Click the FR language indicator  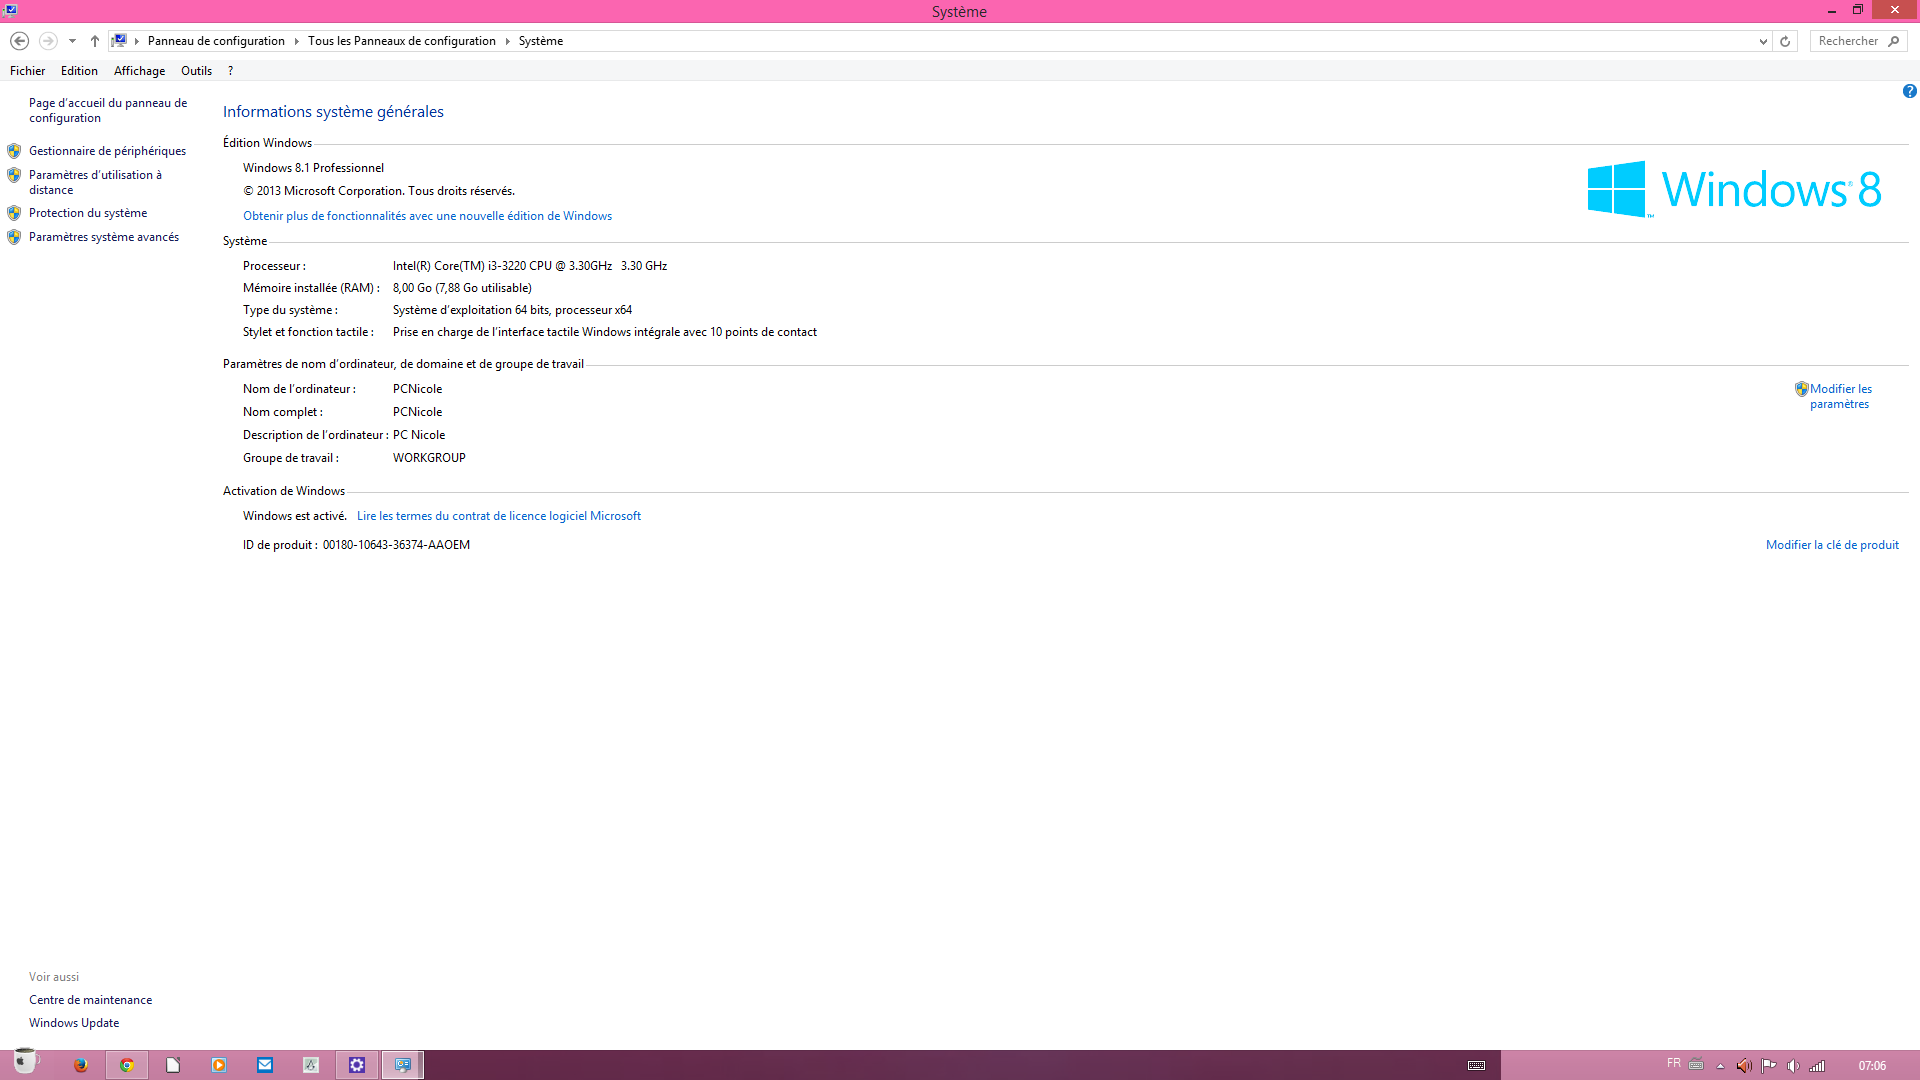tap(1674, 1064)
